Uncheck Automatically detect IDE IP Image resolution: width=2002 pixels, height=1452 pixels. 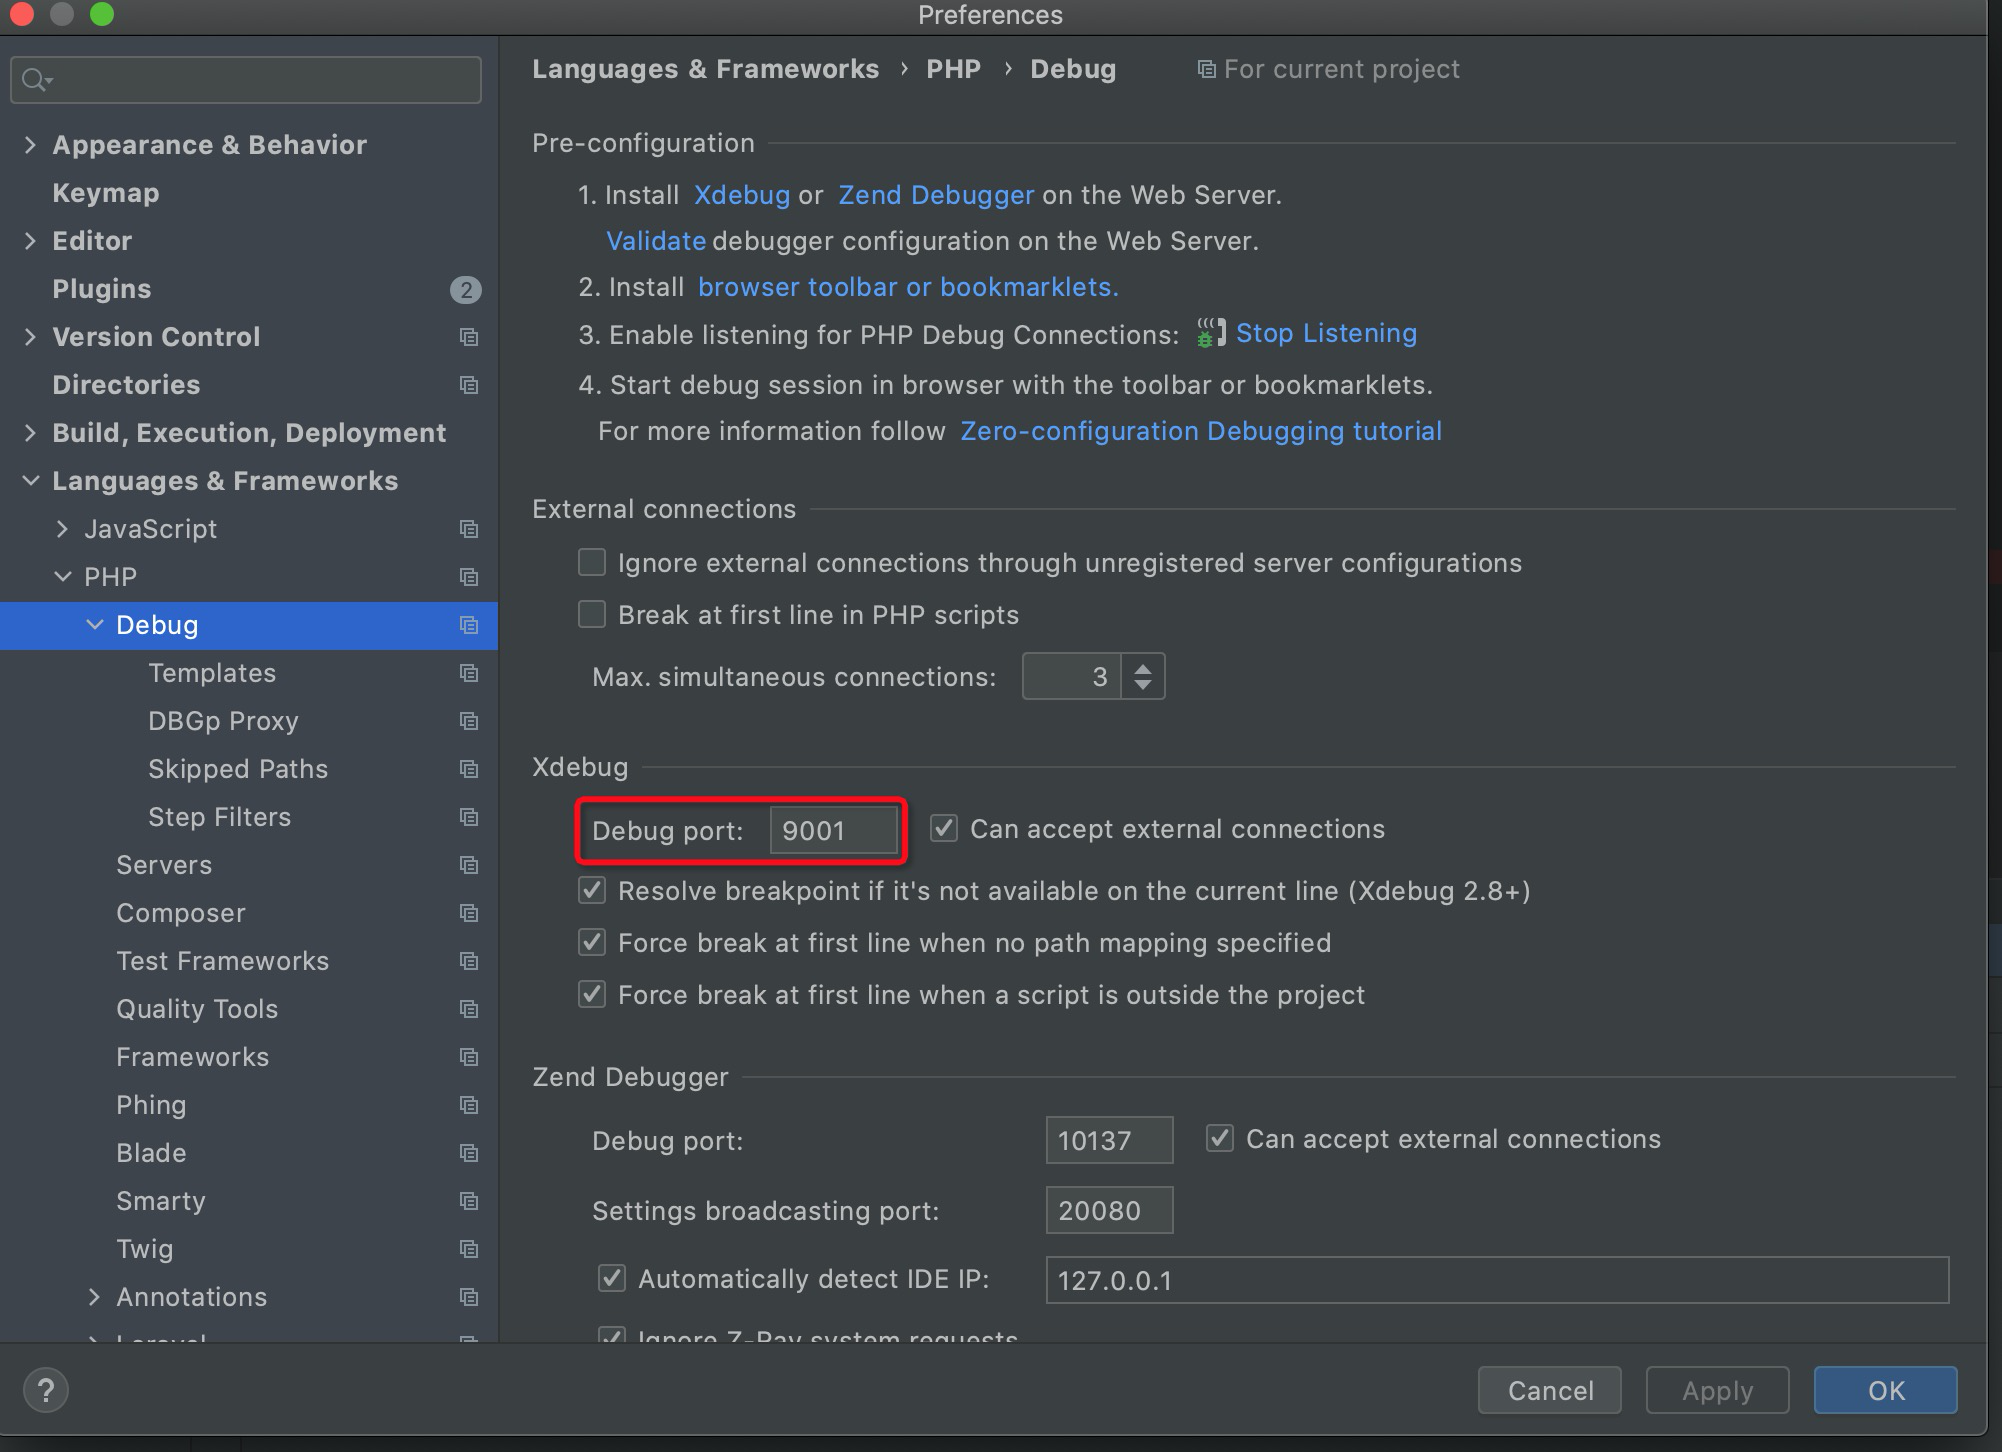click(612, 1278)
